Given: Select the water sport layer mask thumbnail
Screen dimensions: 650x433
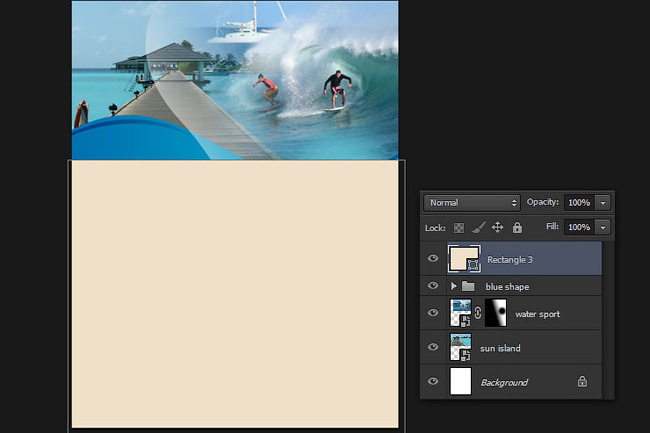Looking at the screenshot, I should pos(496,313).
